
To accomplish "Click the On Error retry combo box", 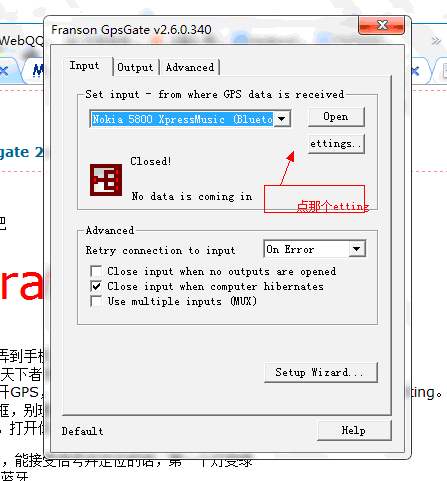I will tap(314, 249).
